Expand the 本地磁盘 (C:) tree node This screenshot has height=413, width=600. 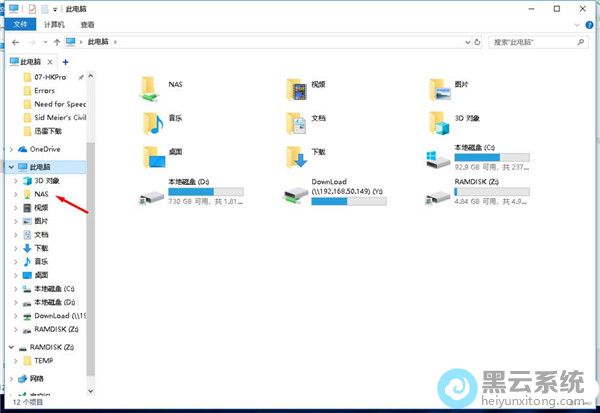pos(16,289)
